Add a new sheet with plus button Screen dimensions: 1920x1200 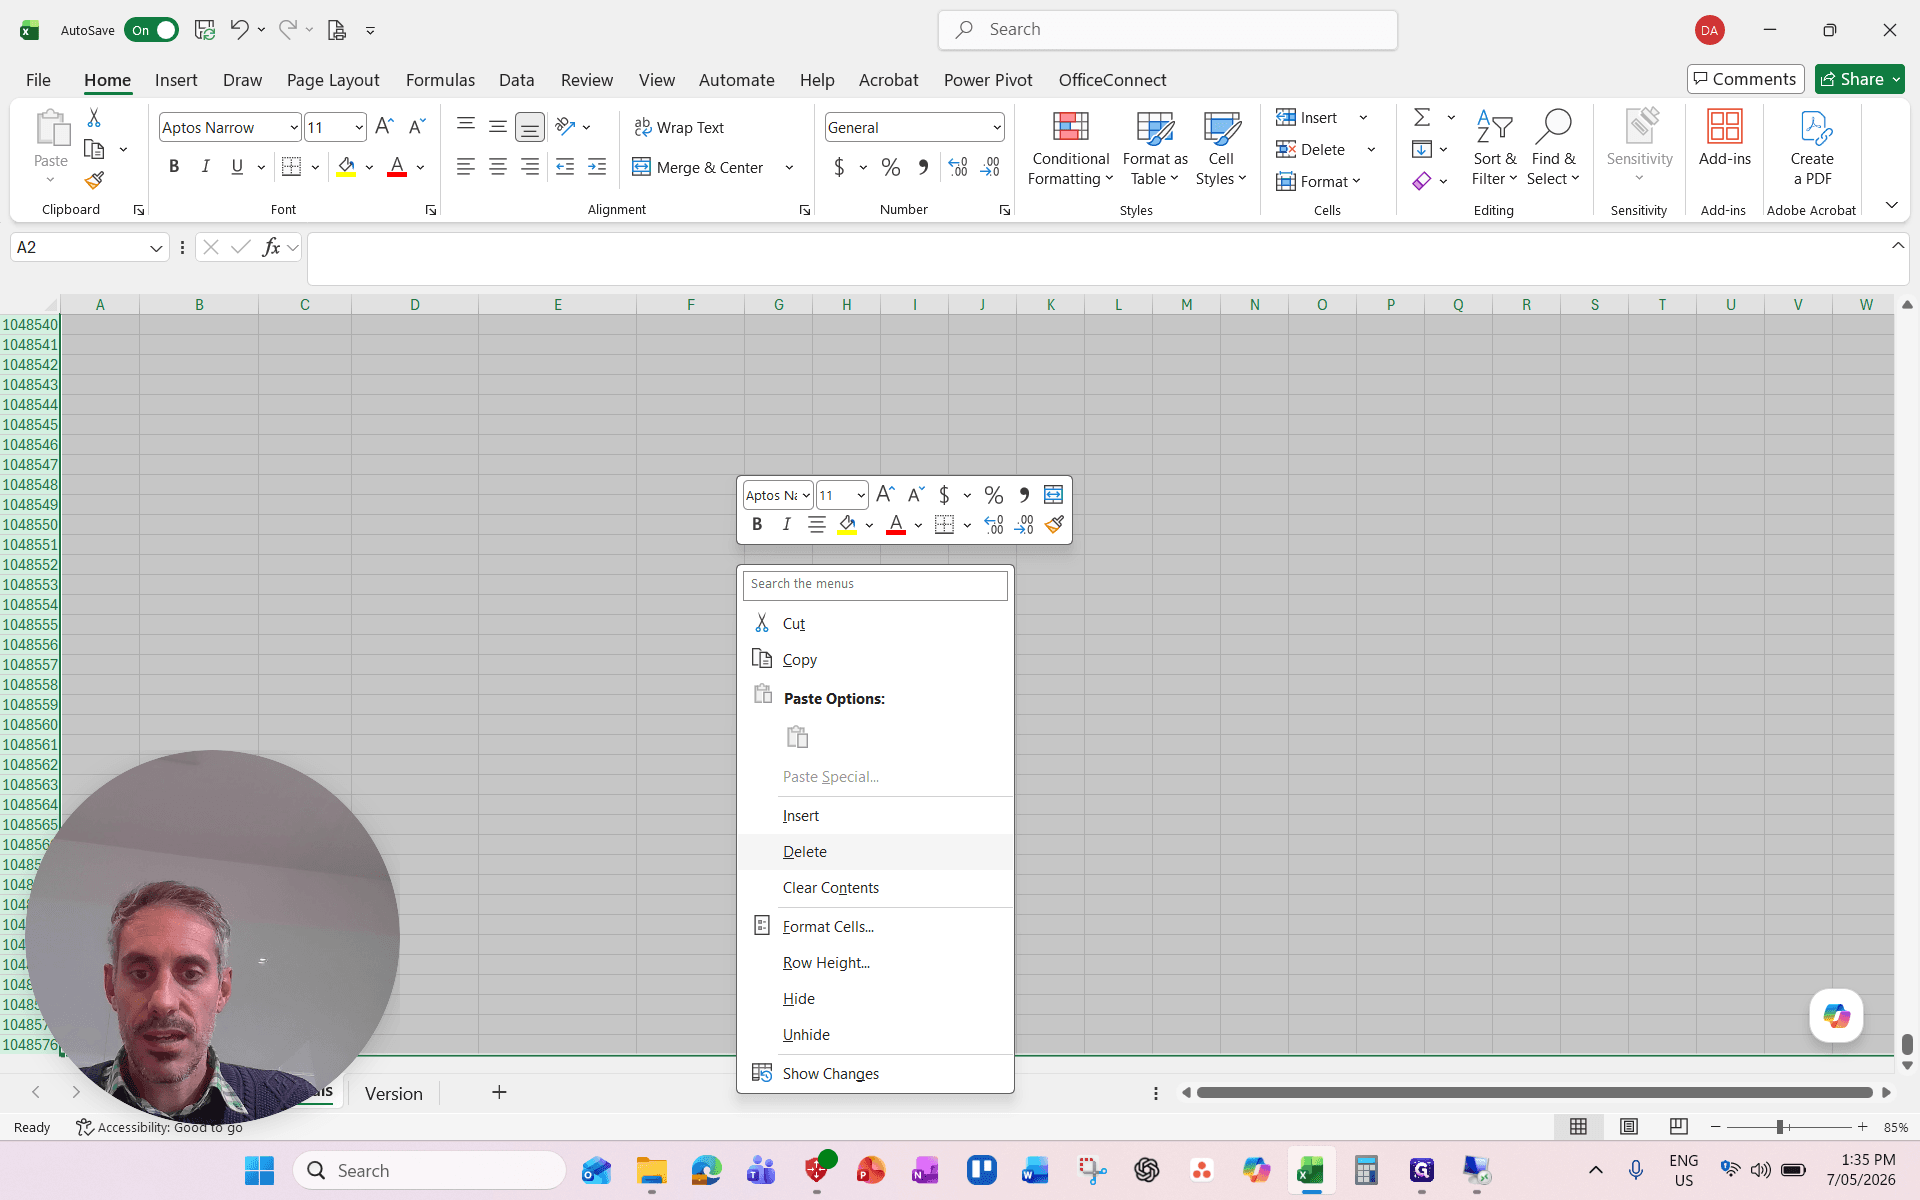(499, 1092)
